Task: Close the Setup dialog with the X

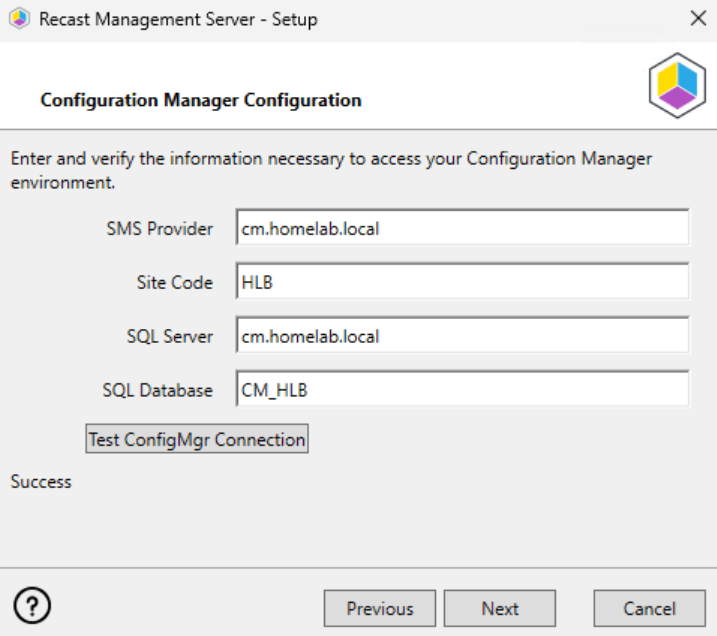Action: pos(698,18)
